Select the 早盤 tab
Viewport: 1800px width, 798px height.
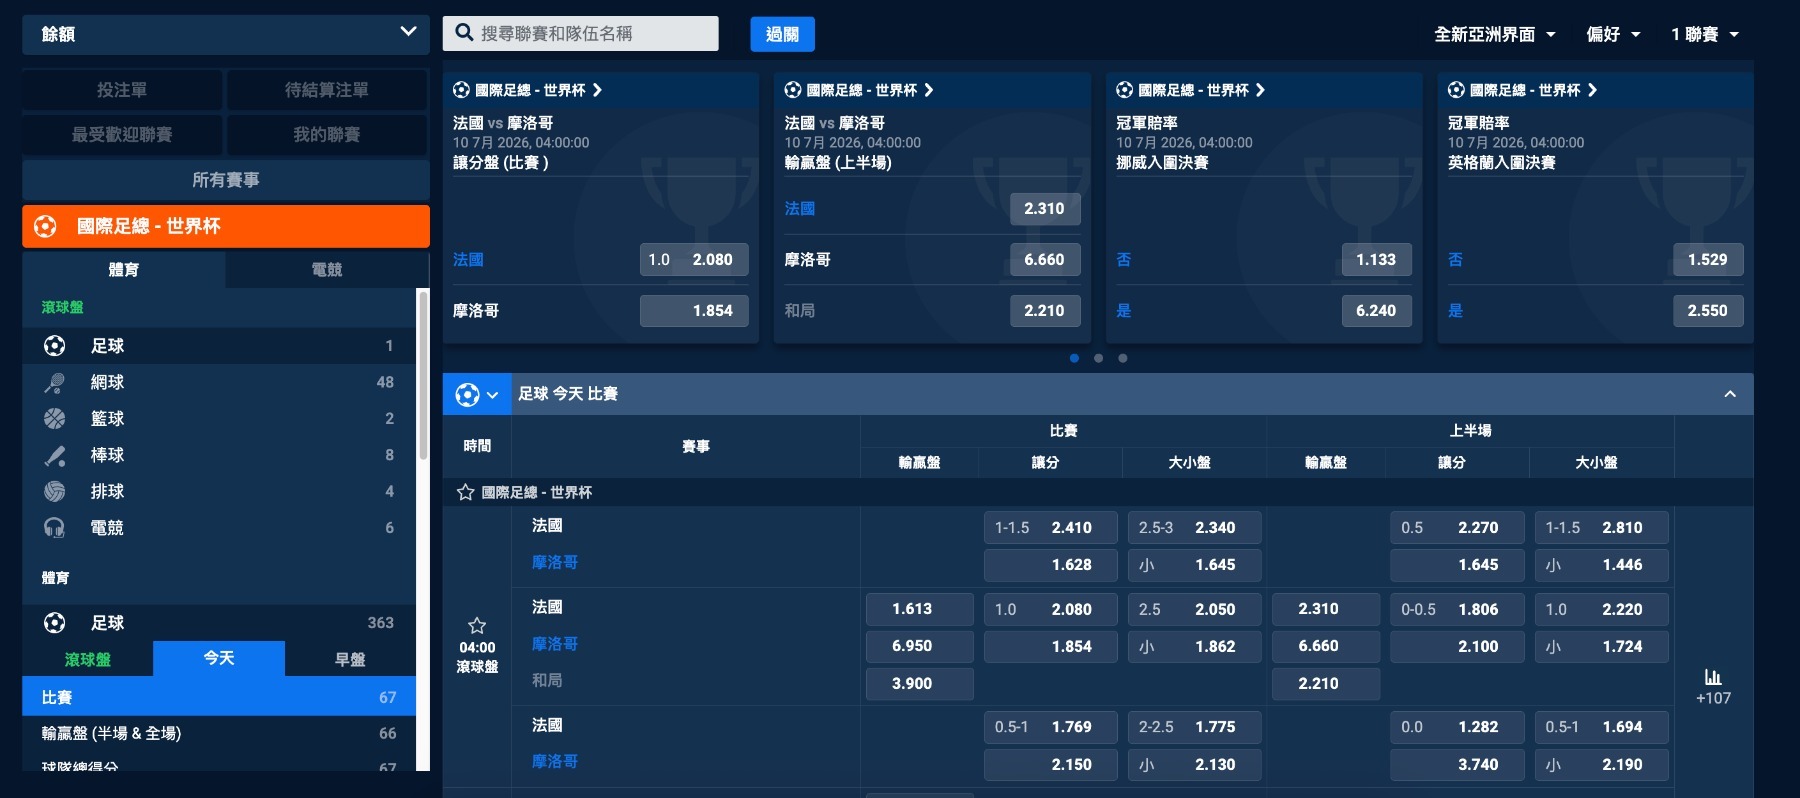click(x=350, y=660)
